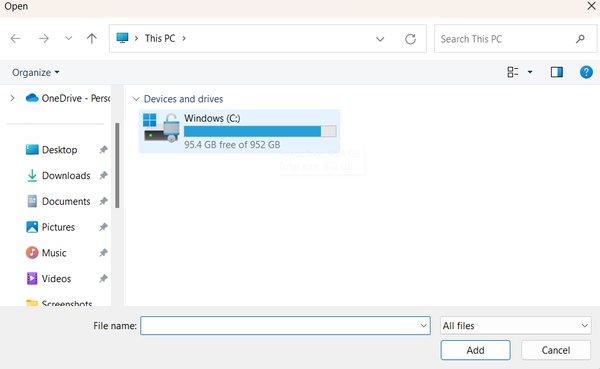Open address bar previous locations dropdown

(x=380, y=39)
